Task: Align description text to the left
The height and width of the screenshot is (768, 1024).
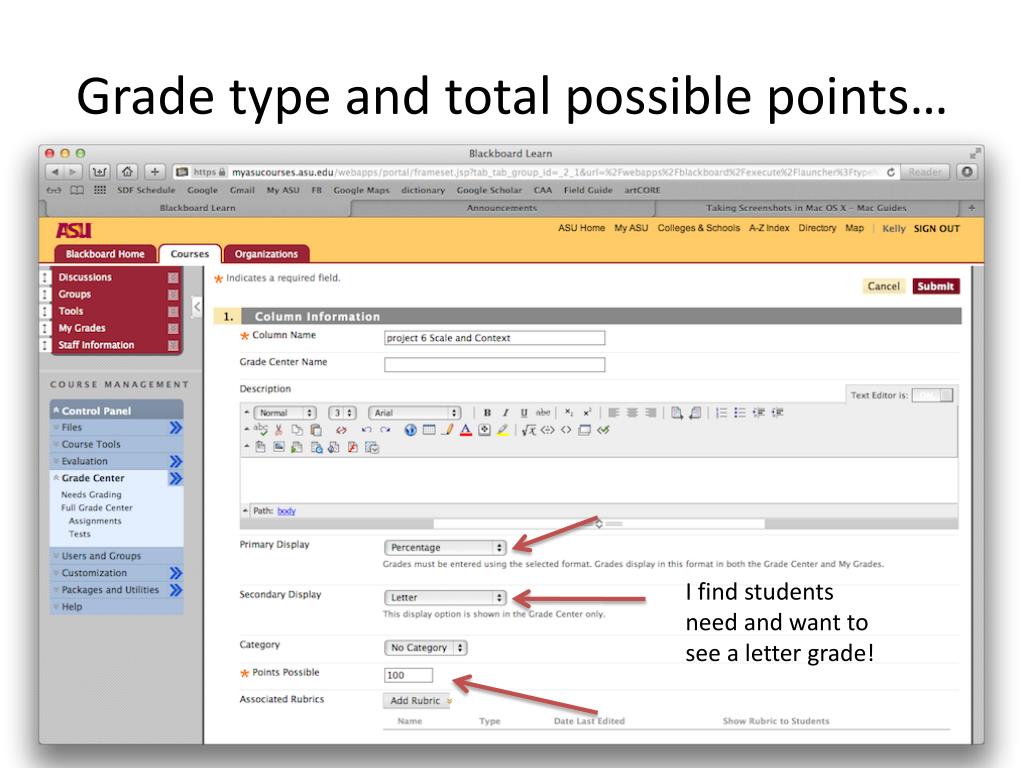Action: click(614, 413)
